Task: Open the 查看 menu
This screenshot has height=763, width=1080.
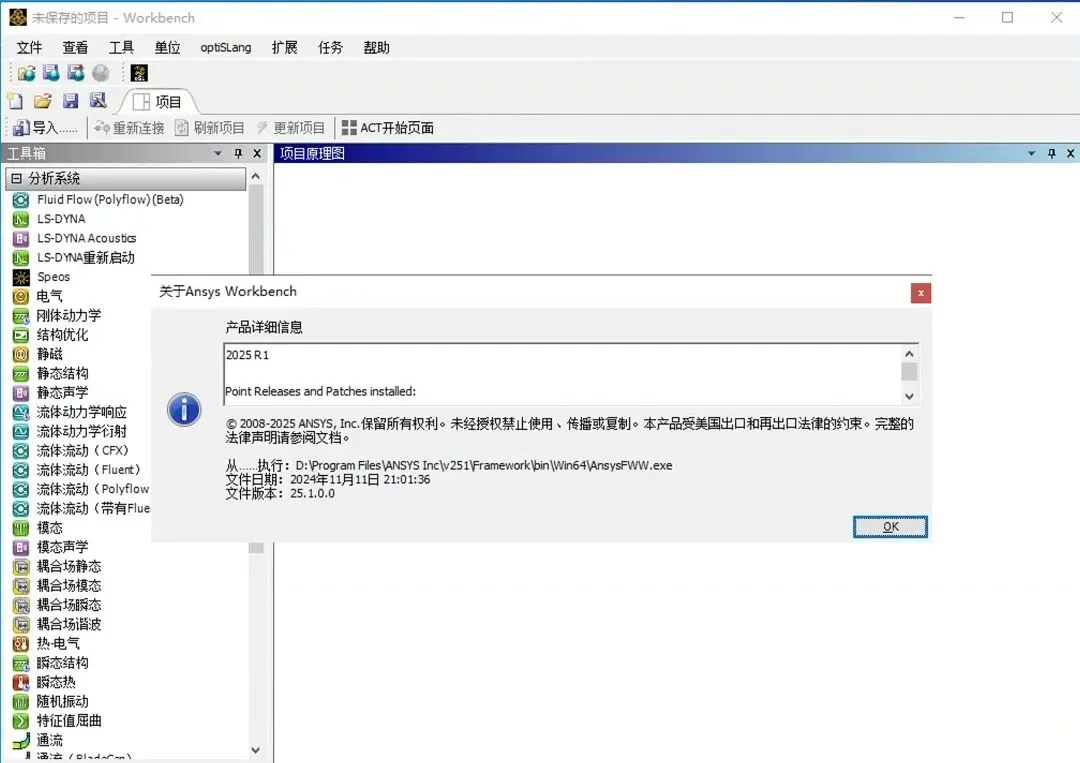Action: pos(75,48)
